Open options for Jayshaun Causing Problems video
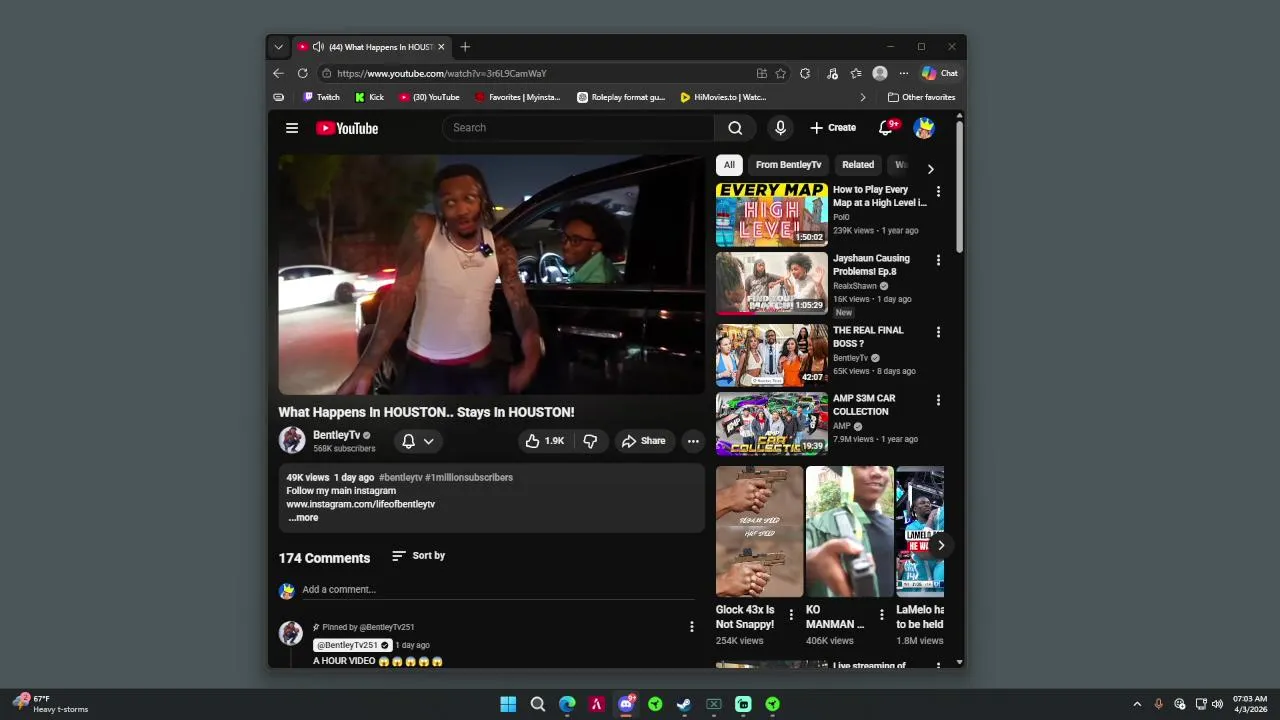1280x720 pixels. (938, 260)
